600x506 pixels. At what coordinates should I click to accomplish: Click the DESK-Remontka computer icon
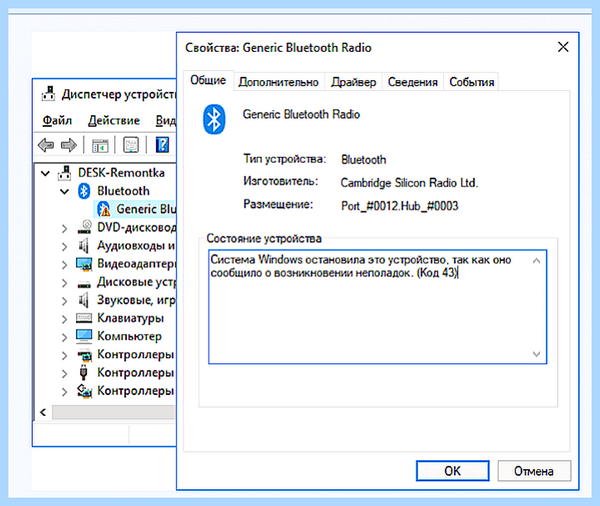pyautogui.click(x=65, y=173)
